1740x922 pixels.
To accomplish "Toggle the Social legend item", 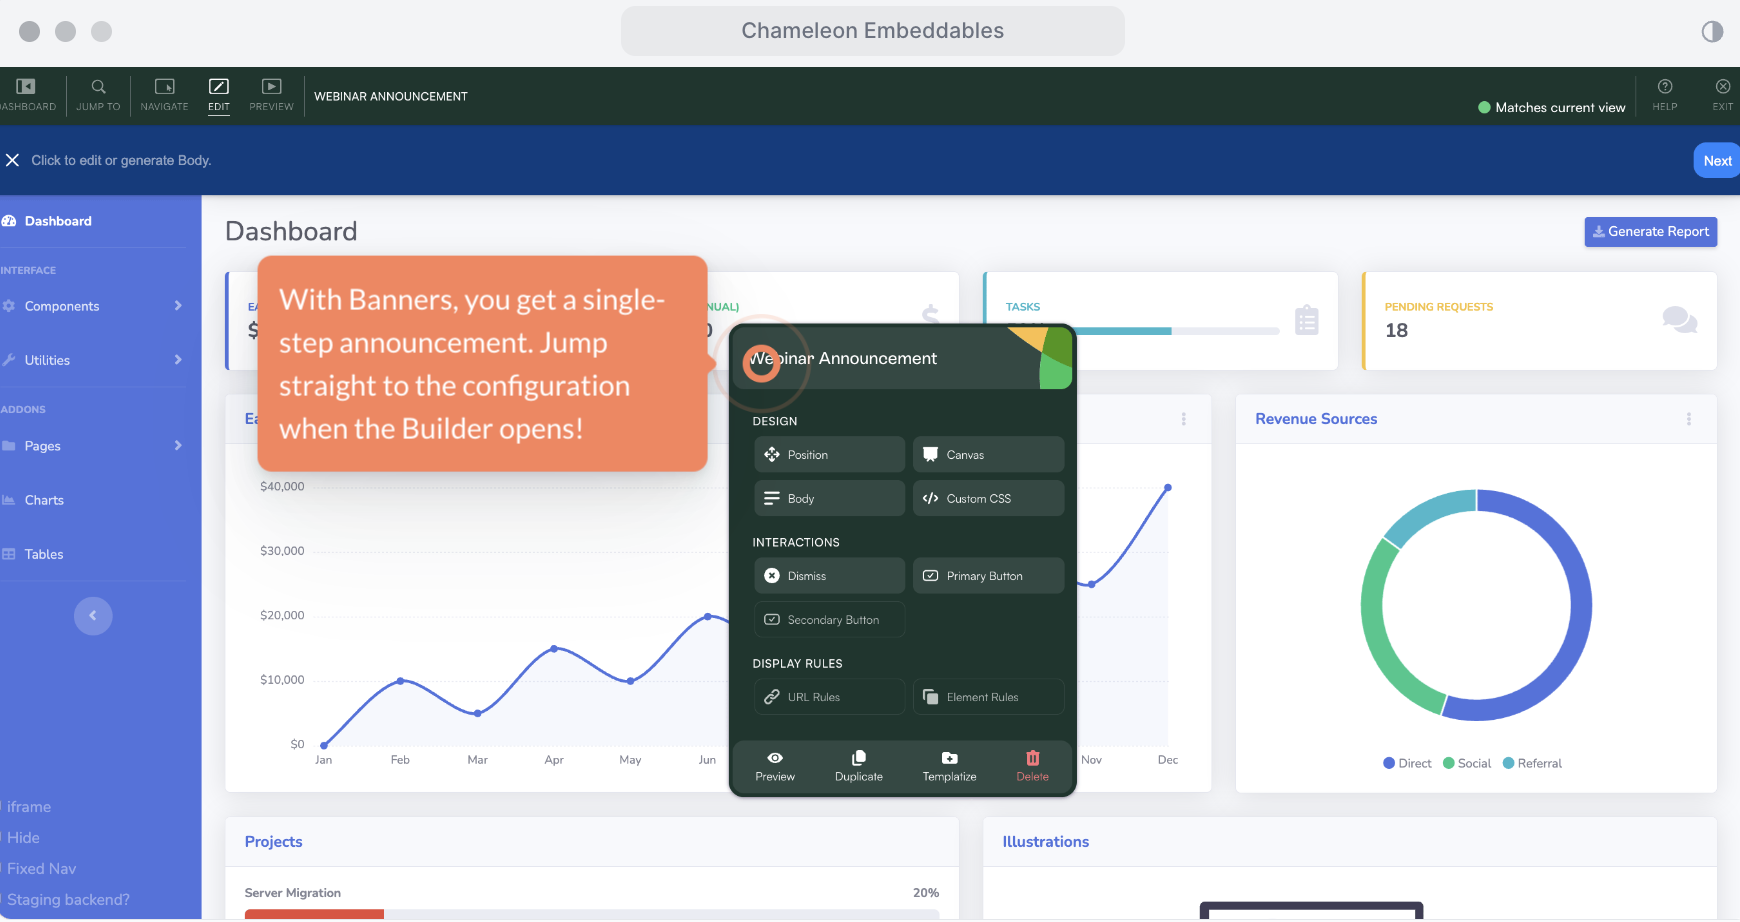I will 1467,763.
